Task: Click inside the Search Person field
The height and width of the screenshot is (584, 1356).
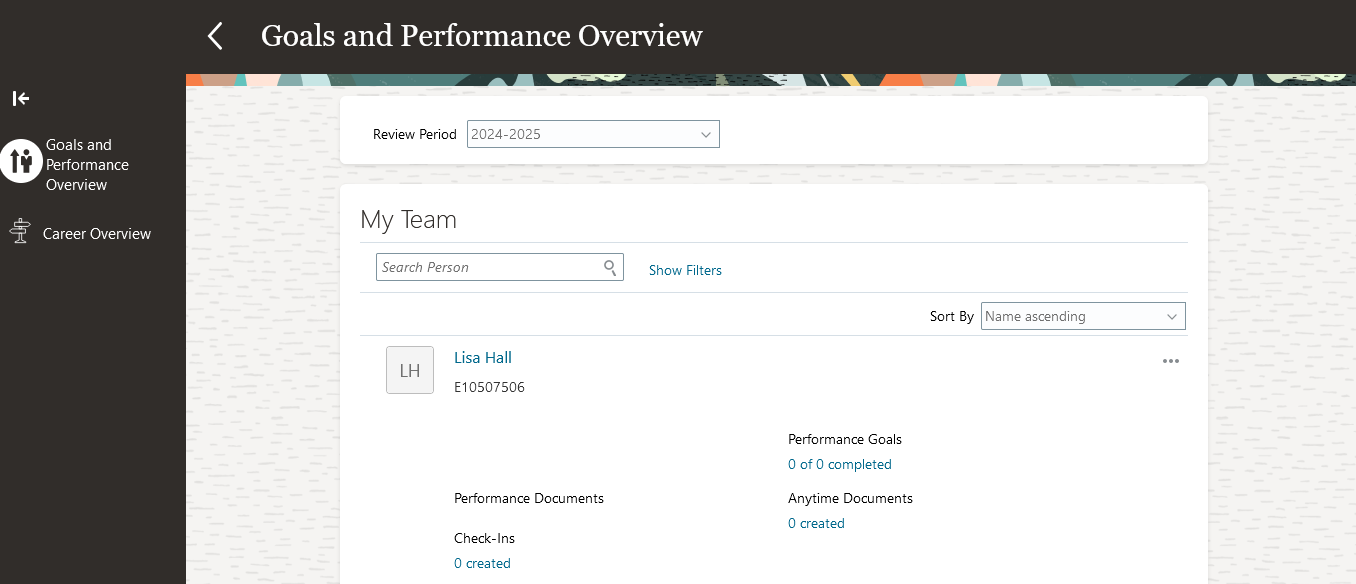Action: pyautogui.click(x=490, y=267)
